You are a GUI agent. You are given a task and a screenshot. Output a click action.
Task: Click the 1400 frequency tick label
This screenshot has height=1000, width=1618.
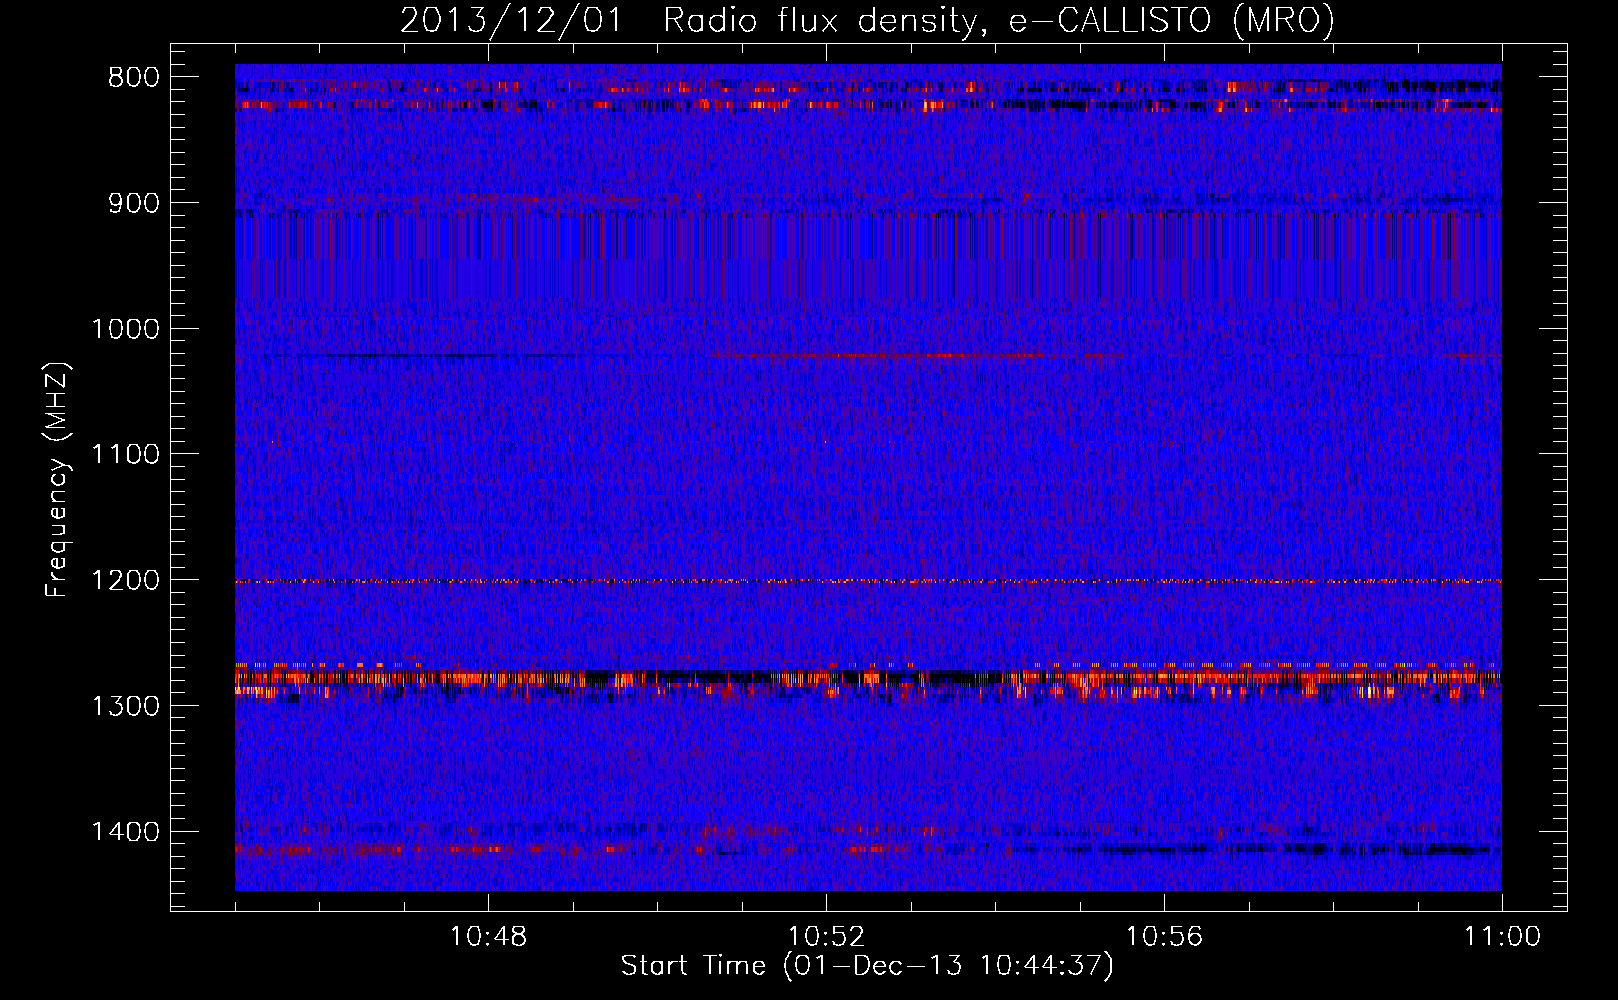126,832
